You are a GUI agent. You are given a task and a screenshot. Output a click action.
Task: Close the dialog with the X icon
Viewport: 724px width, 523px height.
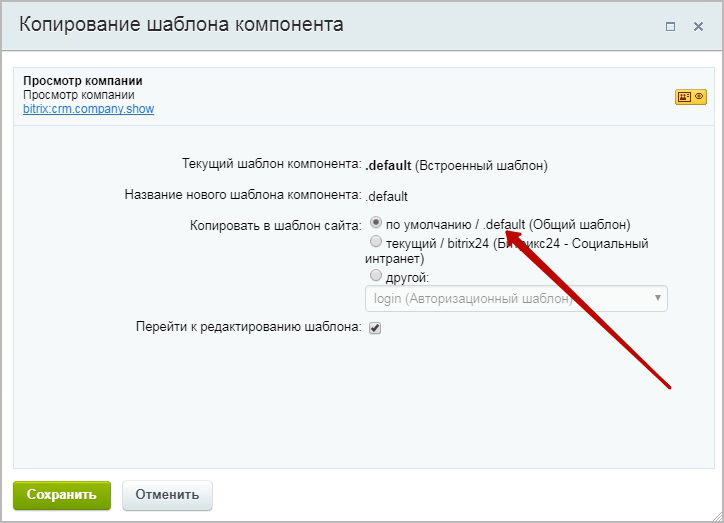point(699,26)
